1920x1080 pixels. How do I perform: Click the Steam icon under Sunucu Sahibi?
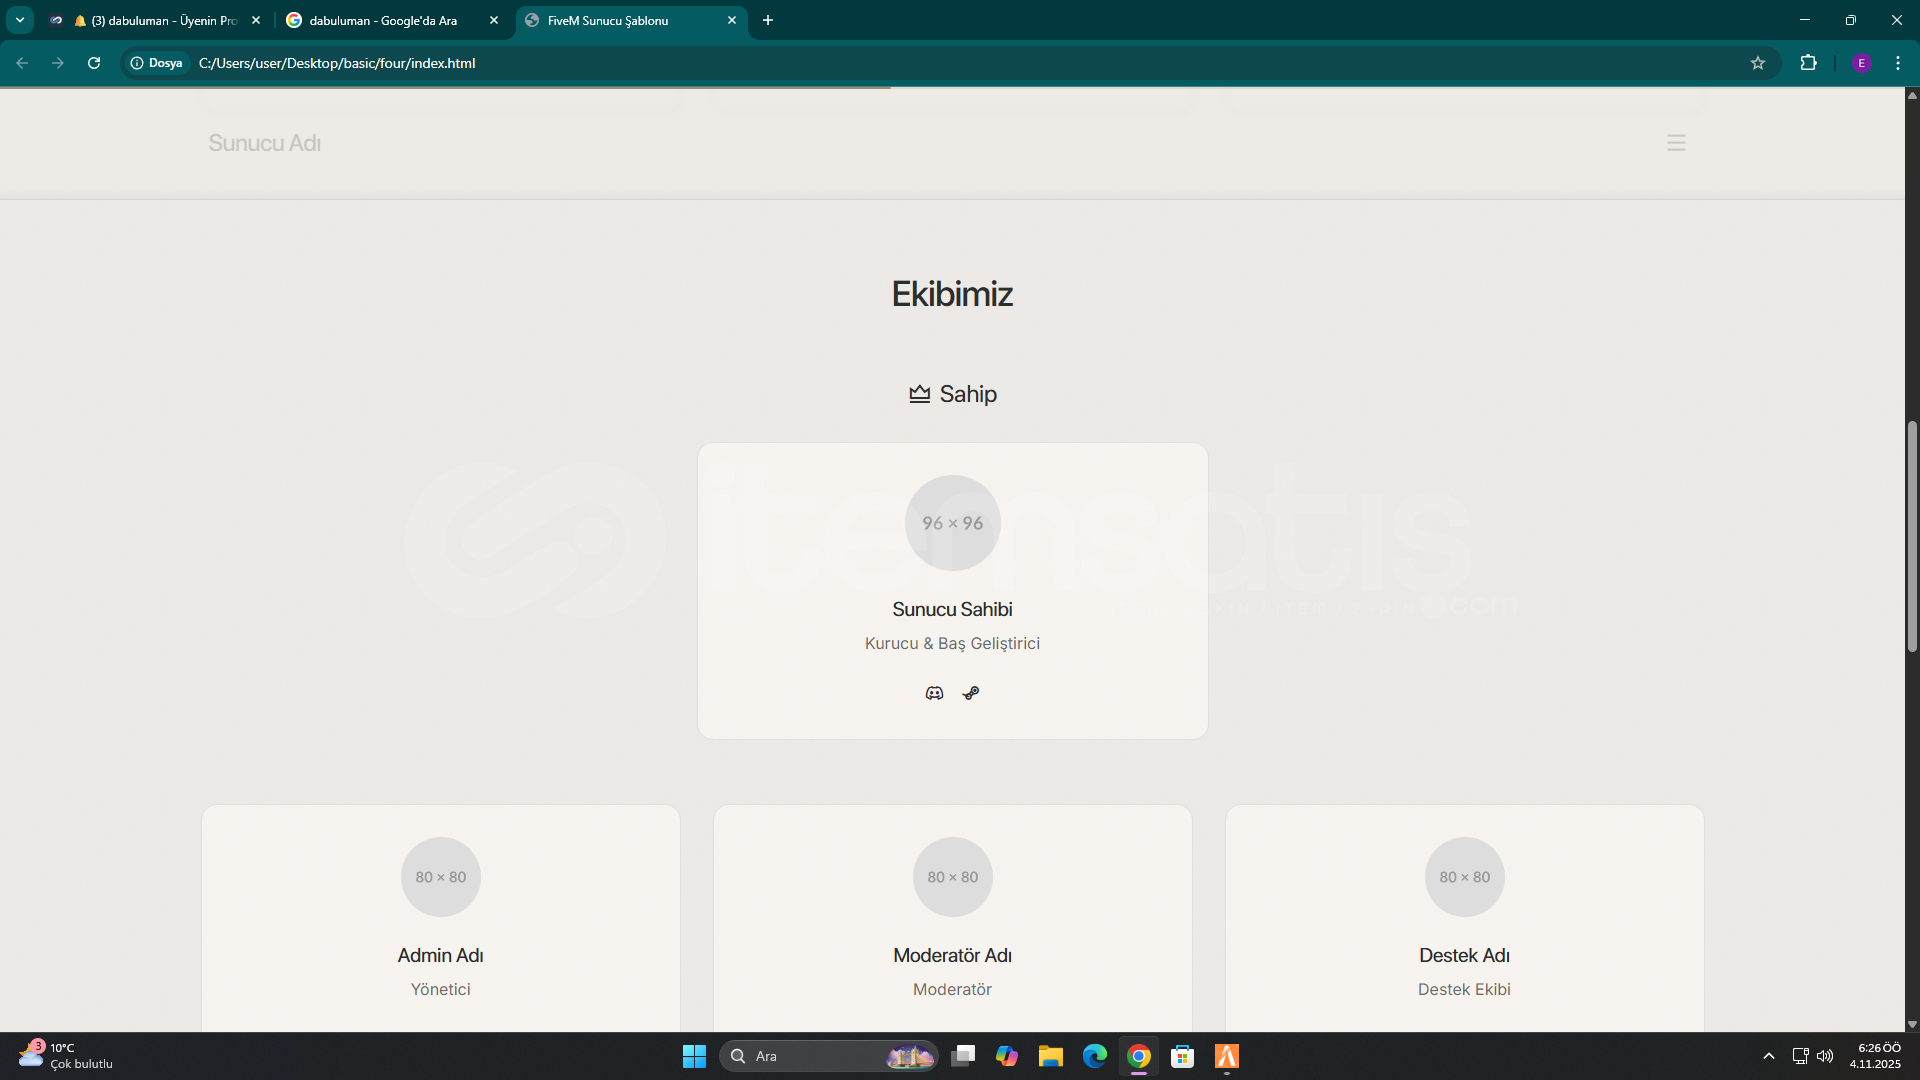(x=971, y=693)
